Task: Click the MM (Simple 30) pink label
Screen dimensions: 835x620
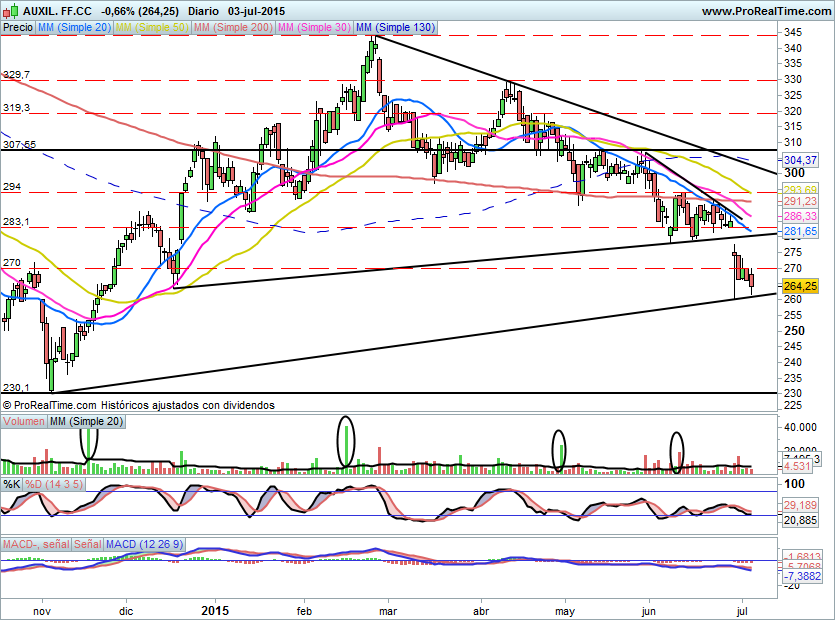Action: [x=315, y=28]
